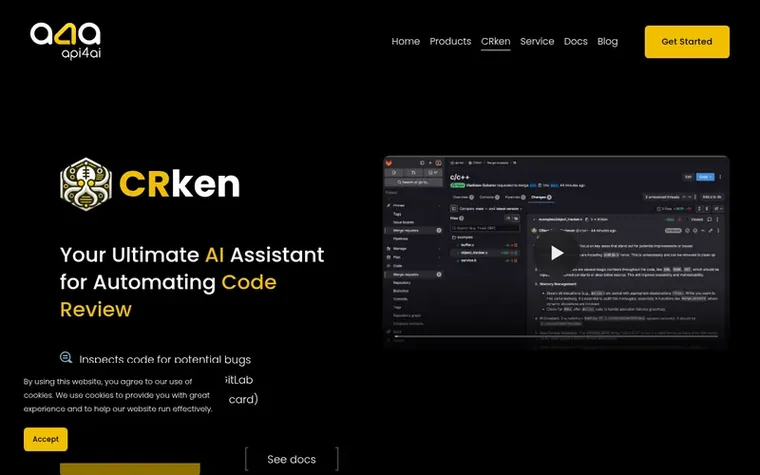Click the CRken hexagonal logo icon
Image resolution: width=760 pixels, height=475 pixels.
pos(86,184)
